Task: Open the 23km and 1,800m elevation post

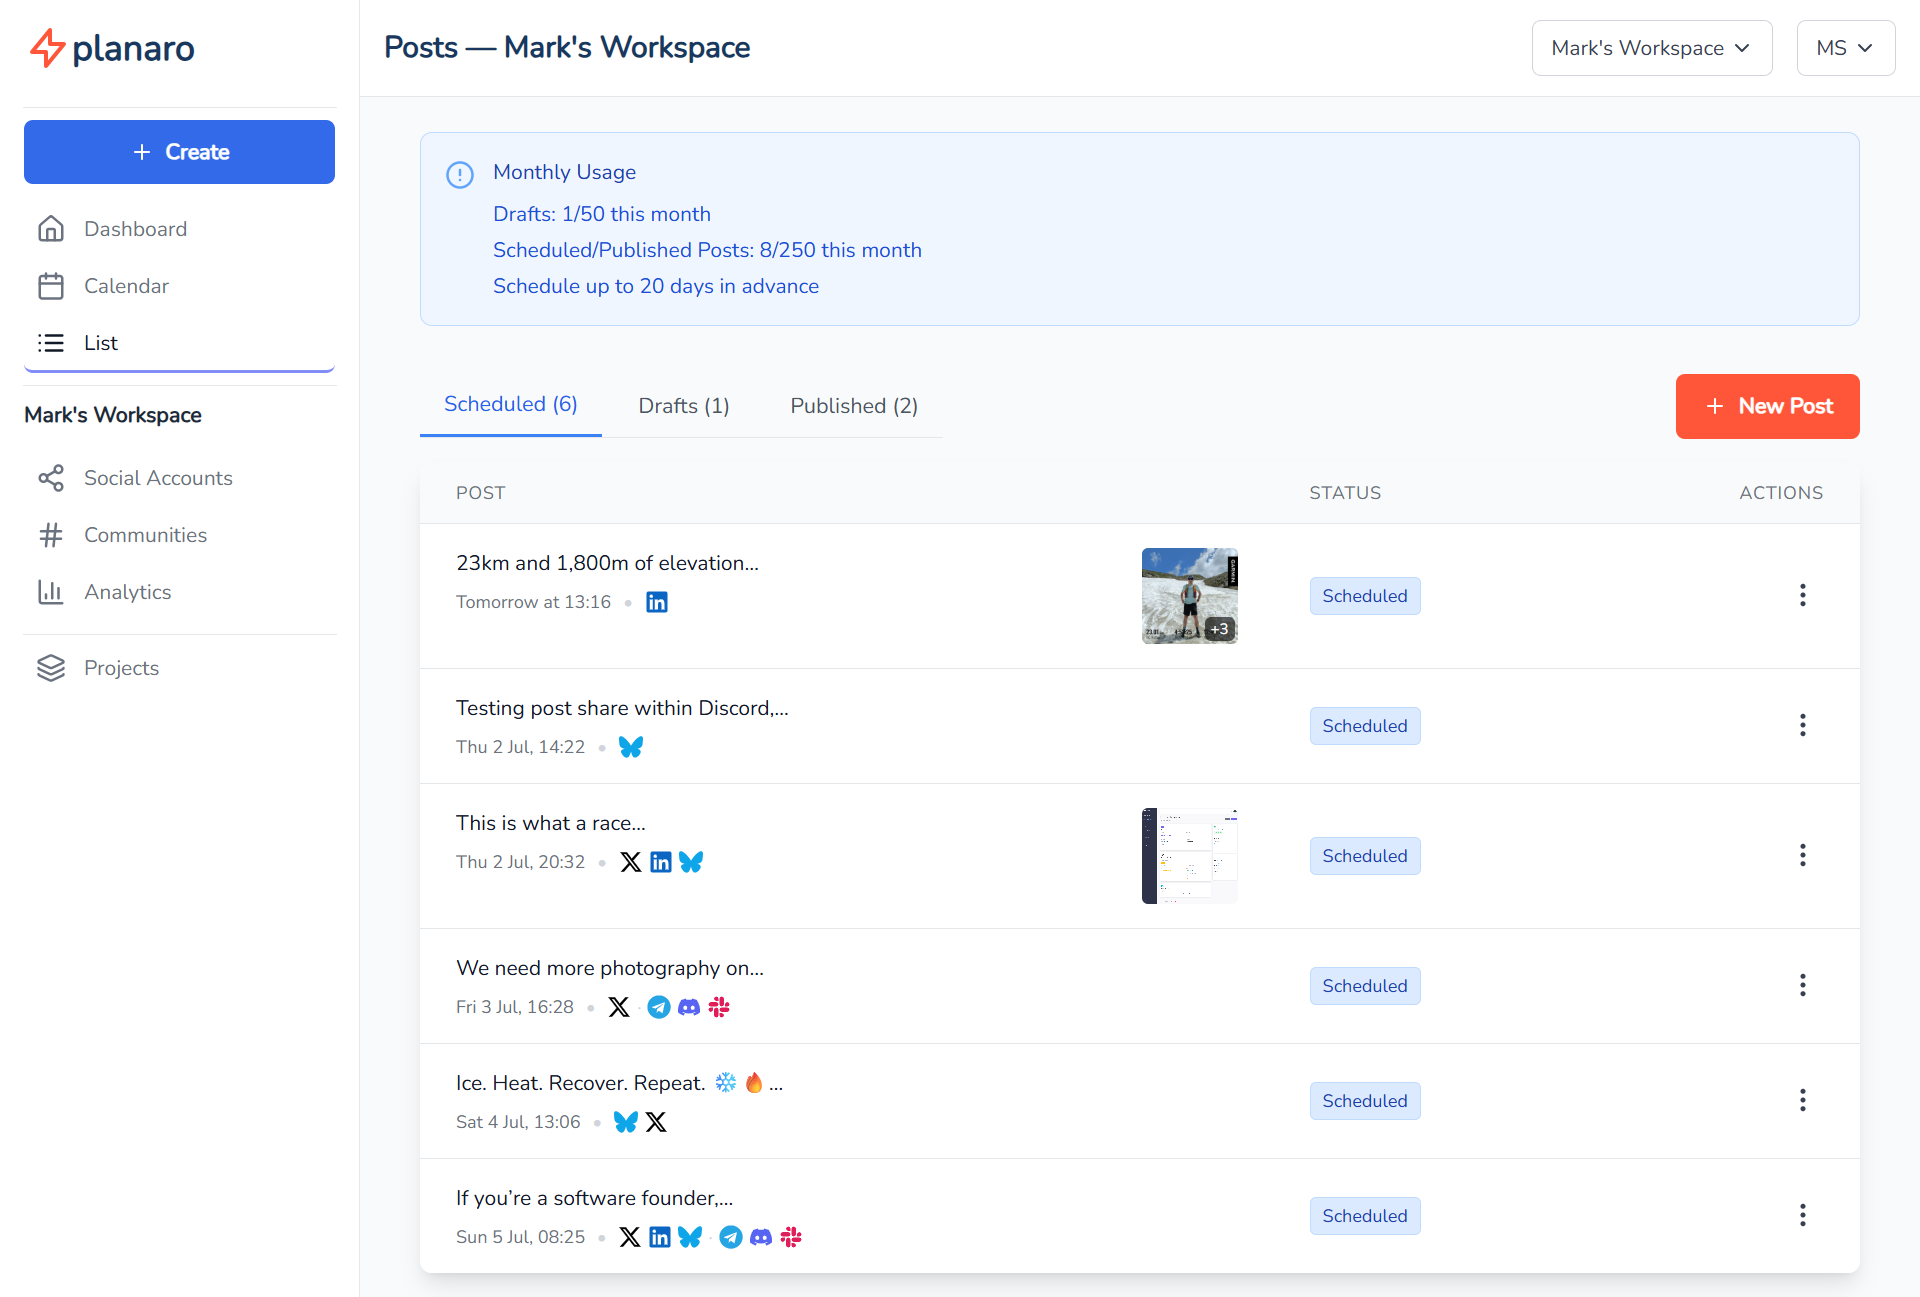Action: [x=608, y=563]
